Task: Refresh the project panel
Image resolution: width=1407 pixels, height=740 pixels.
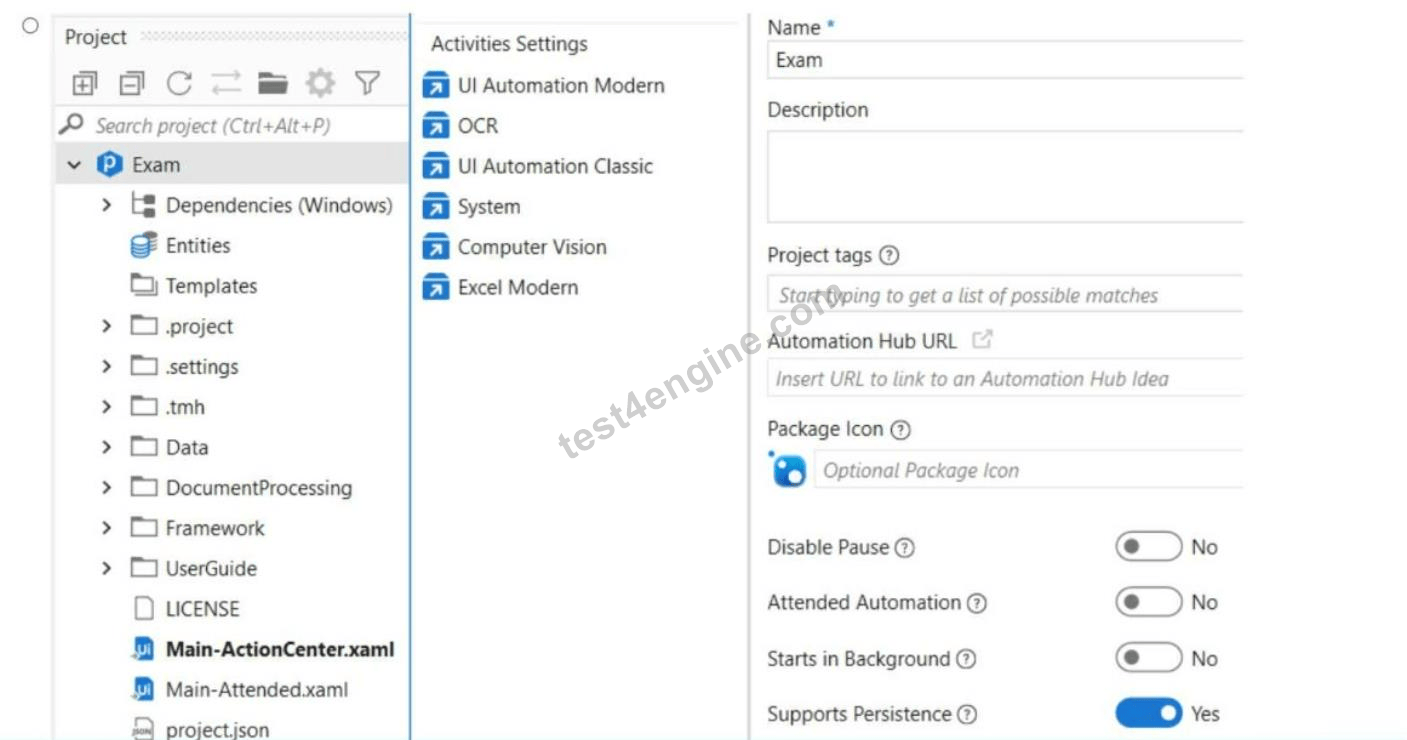Action: tap(179, 84)
